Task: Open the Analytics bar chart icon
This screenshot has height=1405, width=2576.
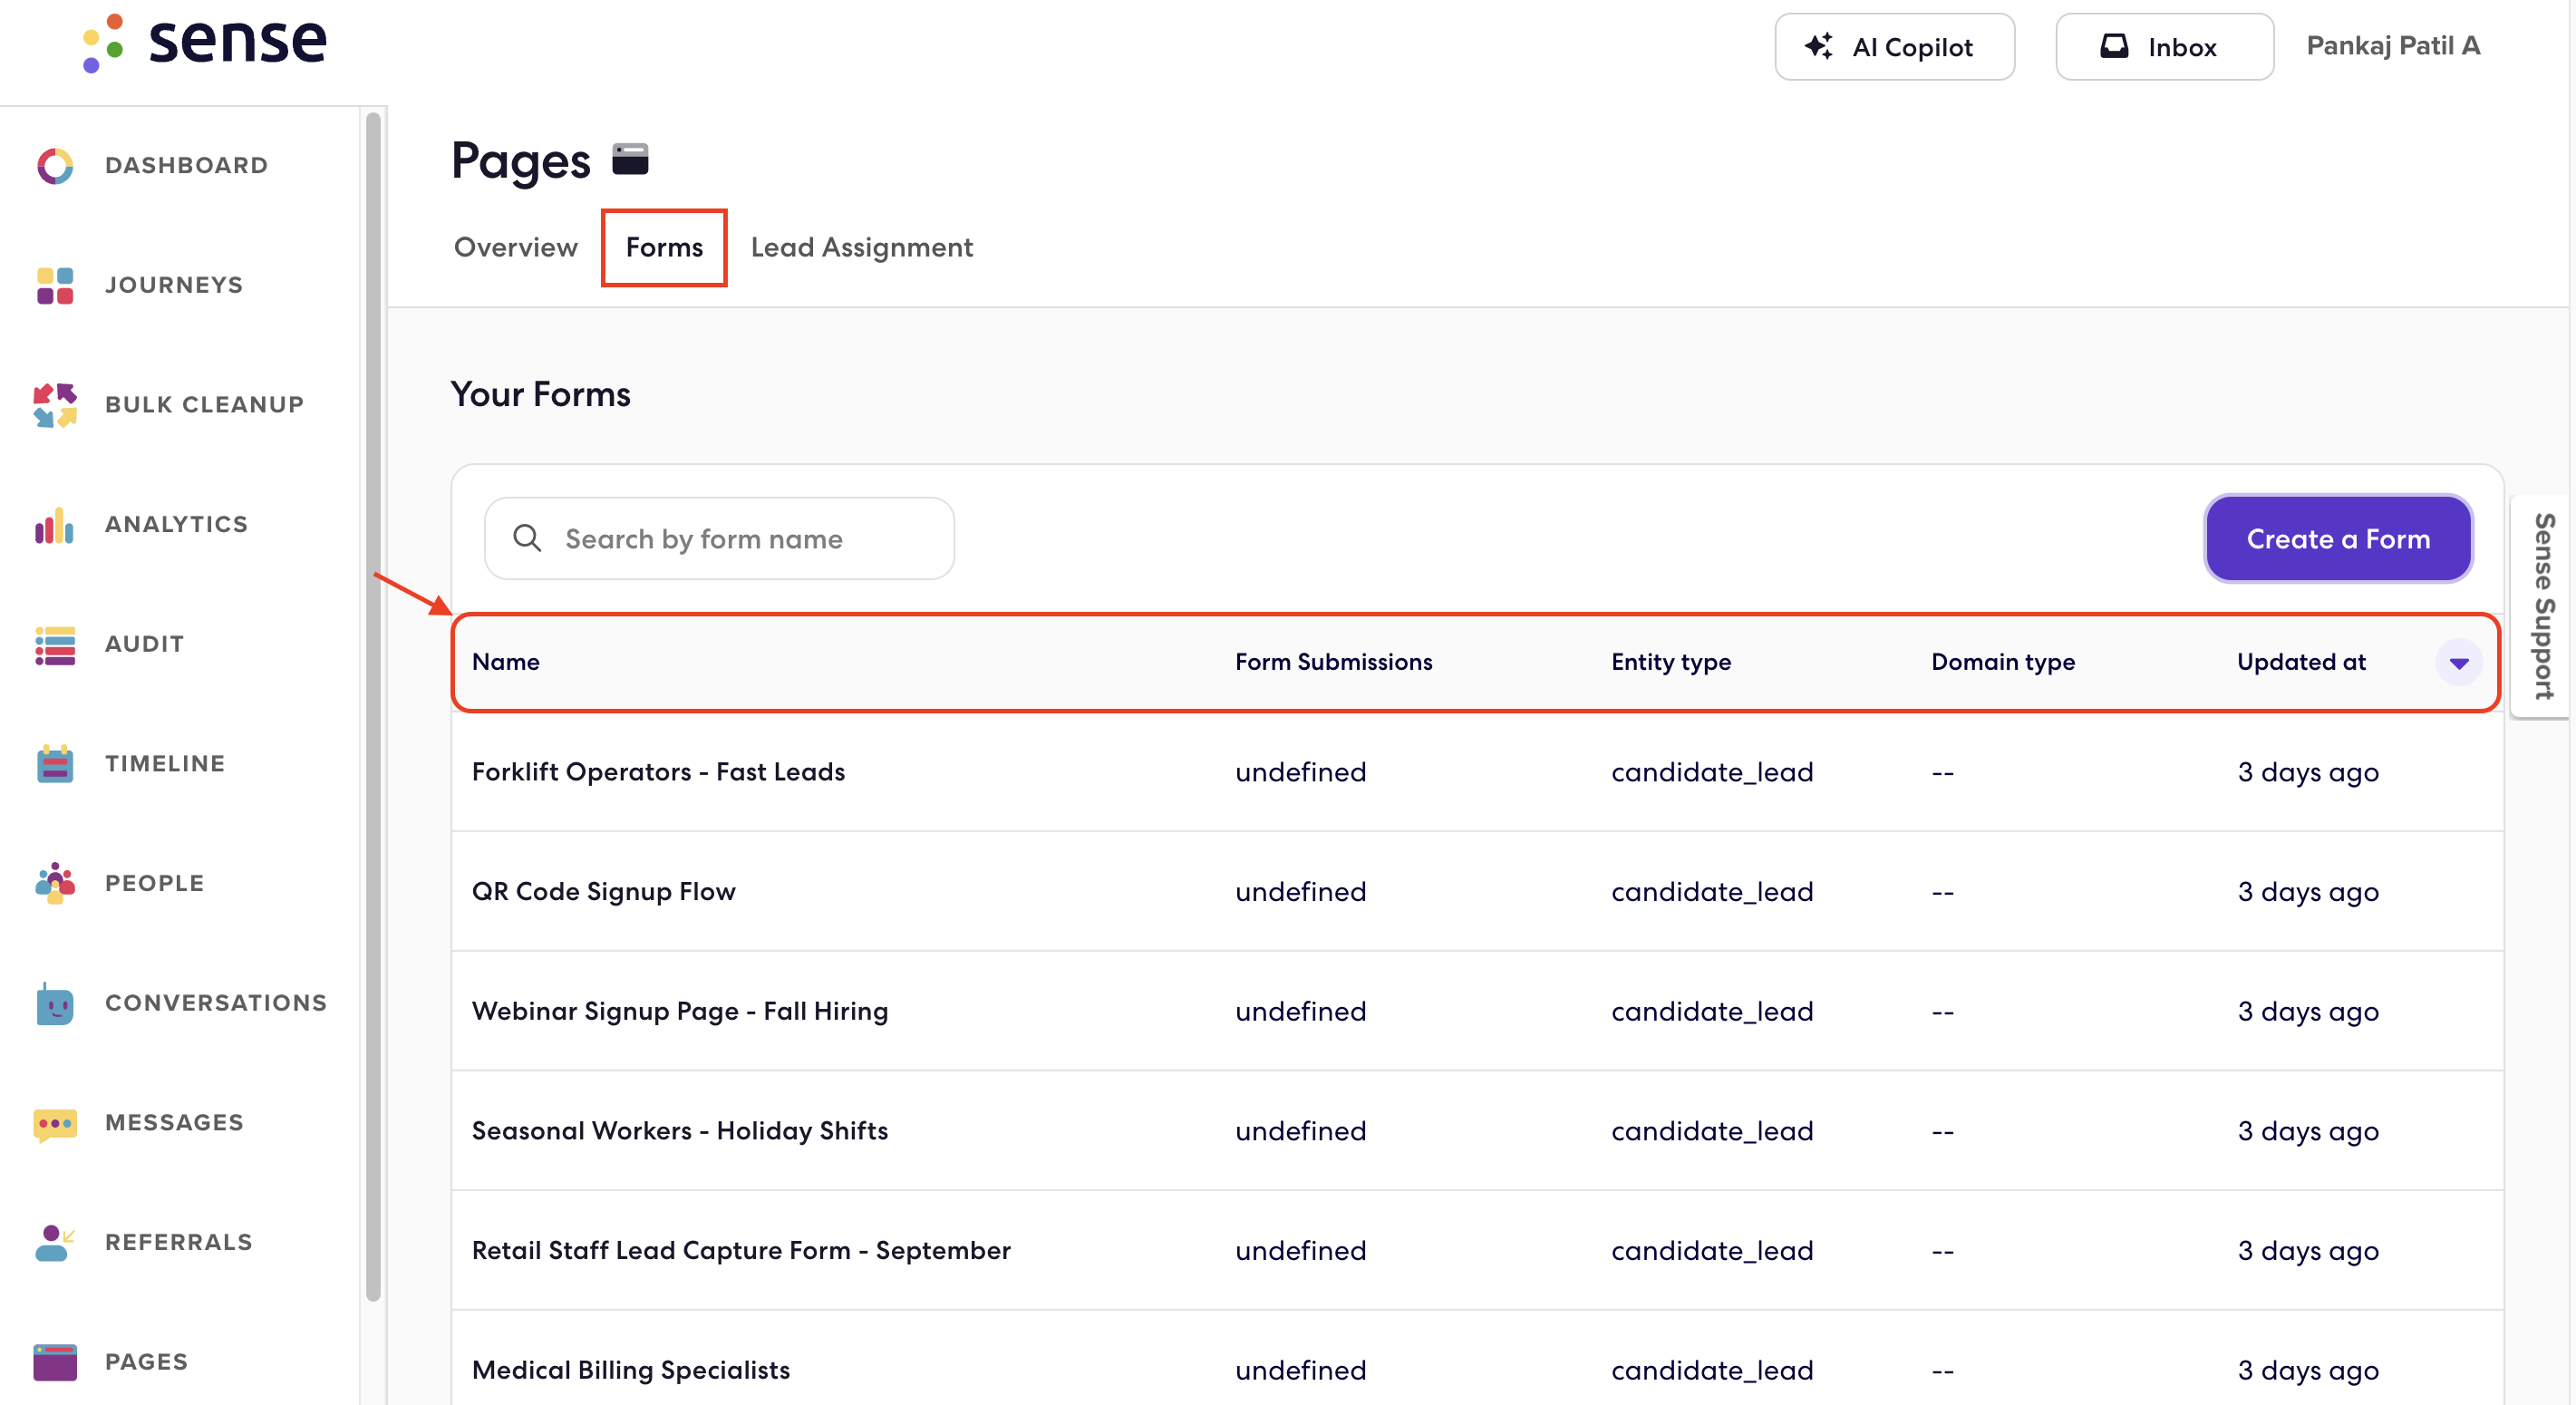Action: [x=55, y=525]
